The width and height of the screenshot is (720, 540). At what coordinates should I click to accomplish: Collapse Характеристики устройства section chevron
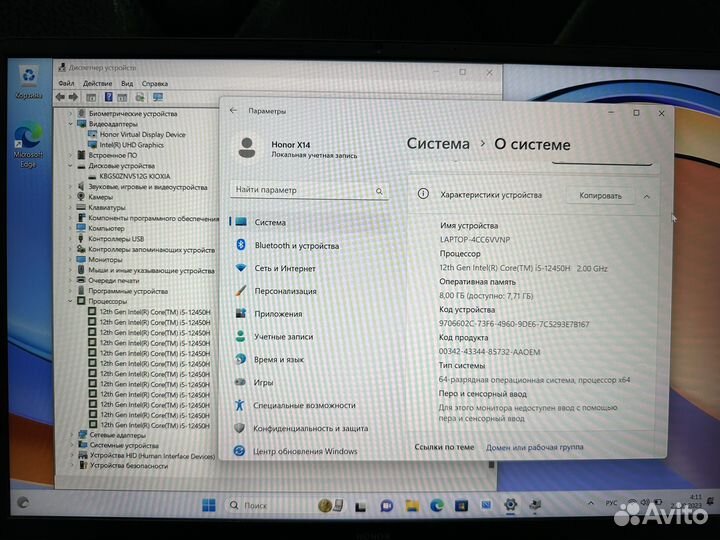[x=647, y=197]
